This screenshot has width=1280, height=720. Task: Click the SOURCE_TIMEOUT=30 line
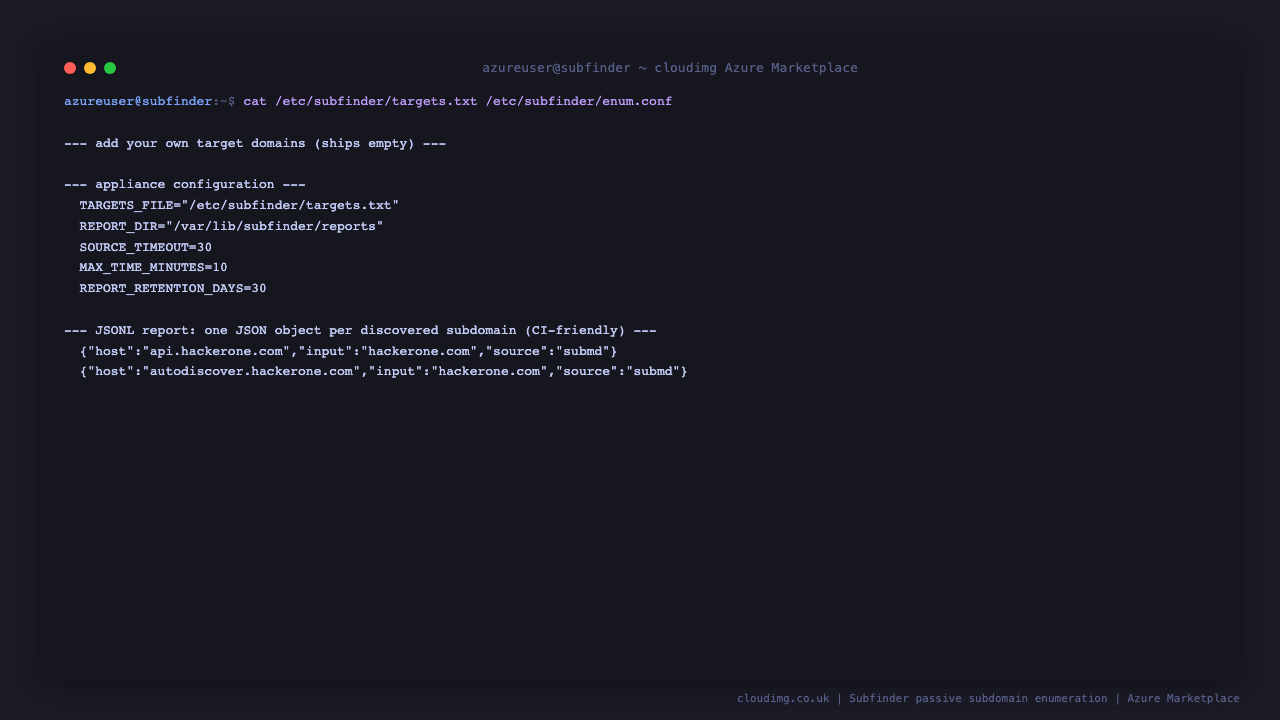pyautogui.click(x=146, y=248)
